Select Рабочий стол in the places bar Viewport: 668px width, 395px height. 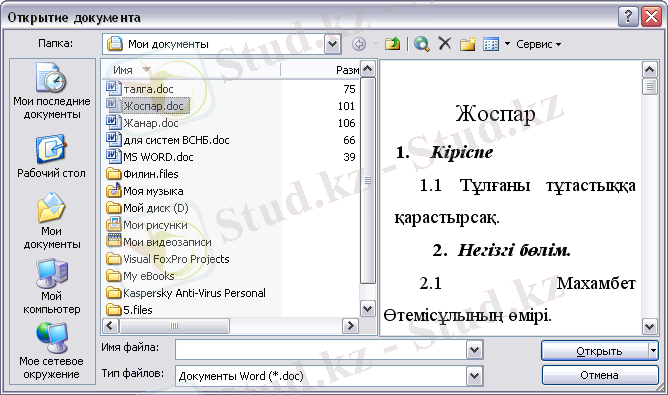[x=52, y=156]
